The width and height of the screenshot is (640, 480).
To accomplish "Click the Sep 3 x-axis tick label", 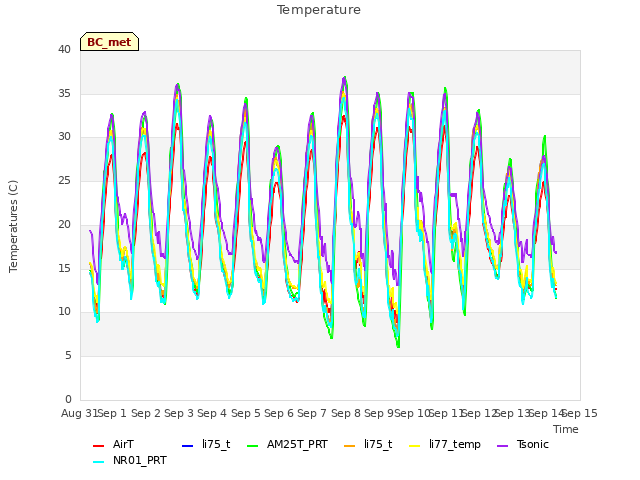I will tap(179, 413).
